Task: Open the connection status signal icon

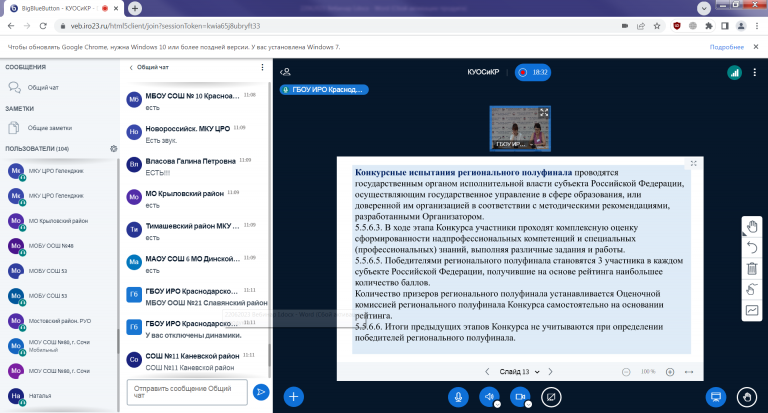Action: [733, 72]
